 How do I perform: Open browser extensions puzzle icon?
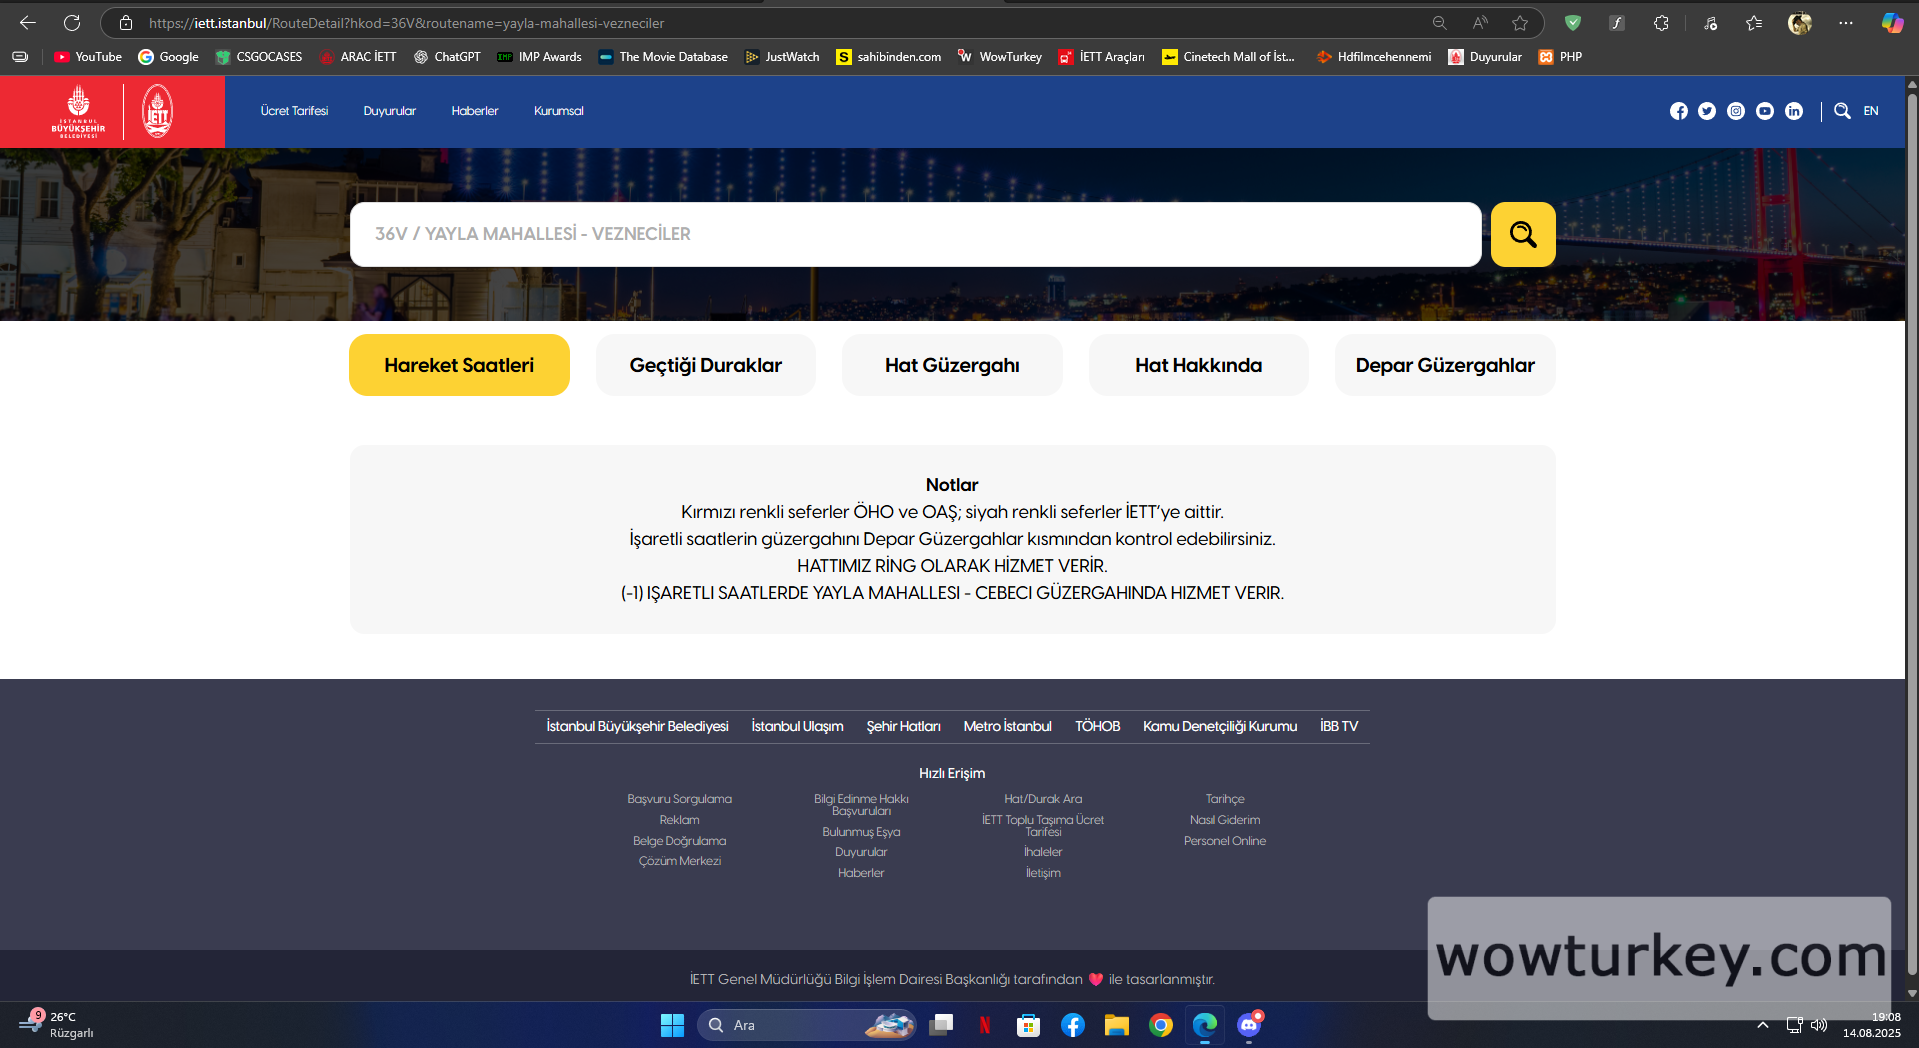tap(1661, 23)
